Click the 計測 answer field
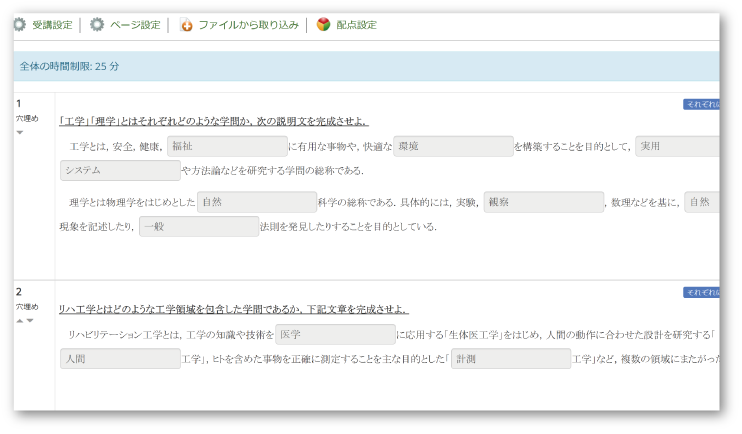Image resolution: width=742 pixels, height=434 pixels. pyautogui.click(x=511, y=359)
